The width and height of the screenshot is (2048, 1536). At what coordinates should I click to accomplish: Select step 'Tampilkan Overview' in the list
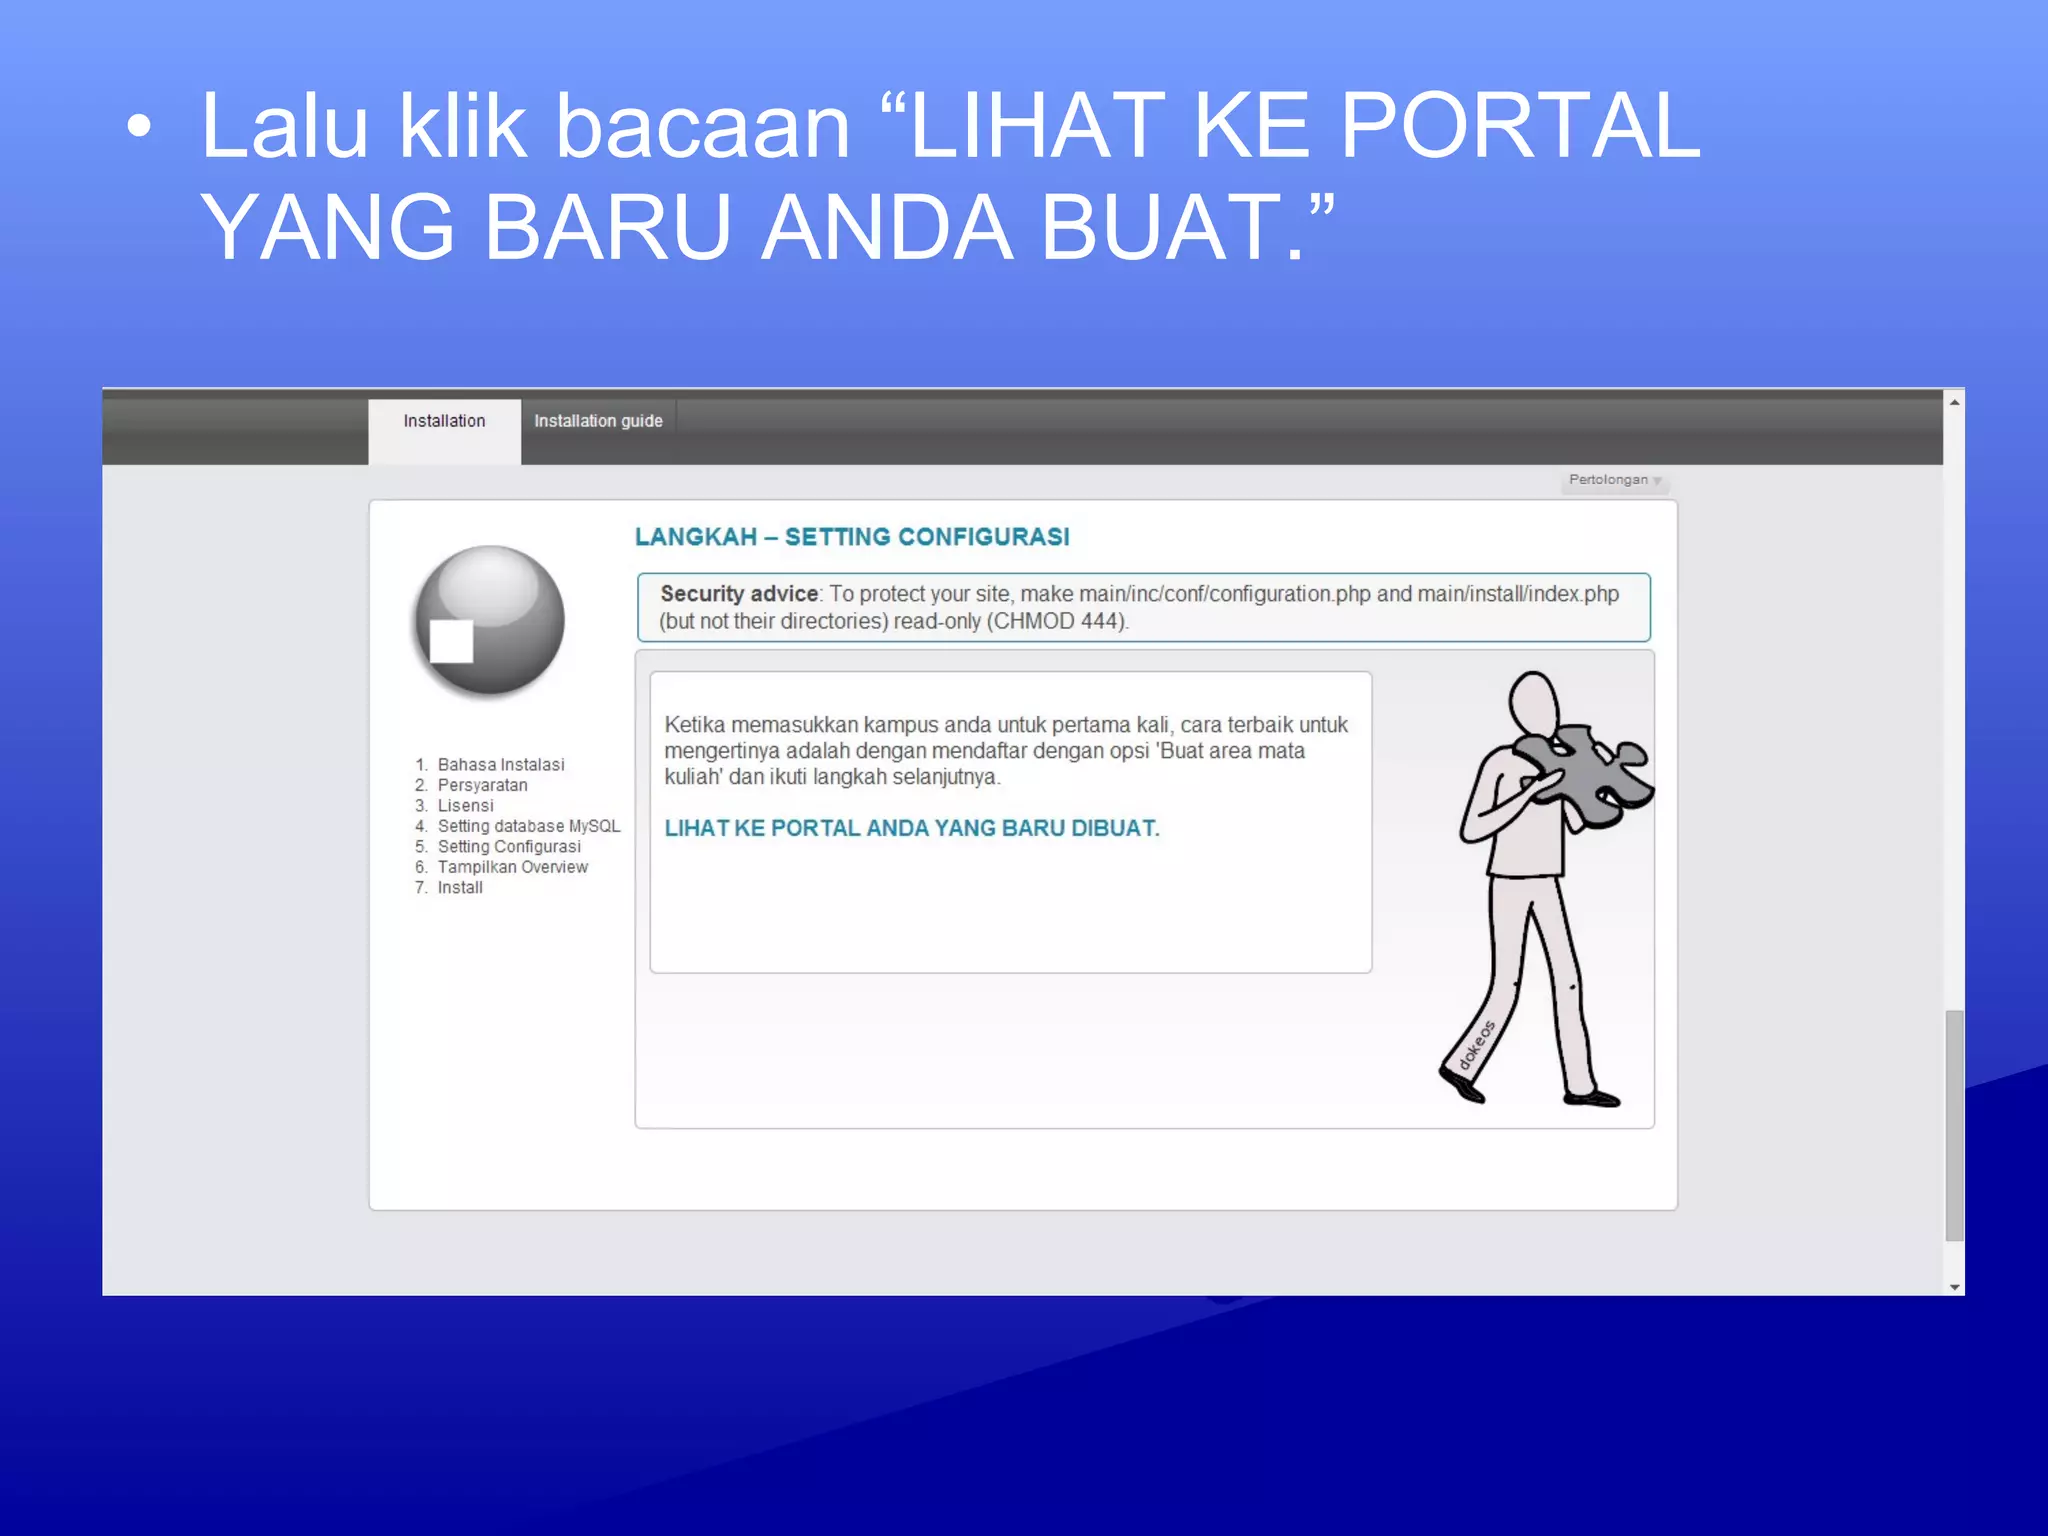512,867
